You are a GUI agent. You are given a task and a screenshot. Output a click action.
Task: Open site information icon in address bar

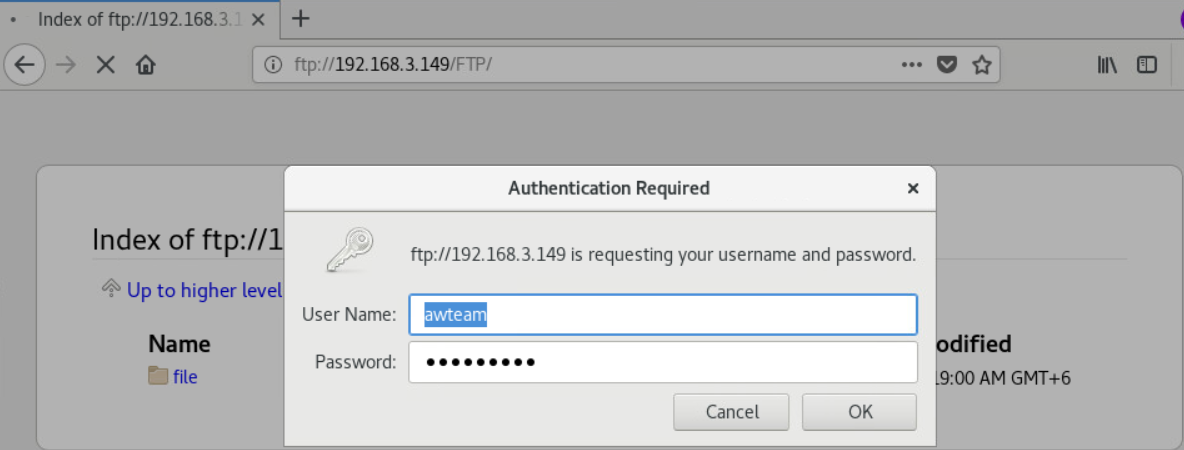click(x=273, y=66)
